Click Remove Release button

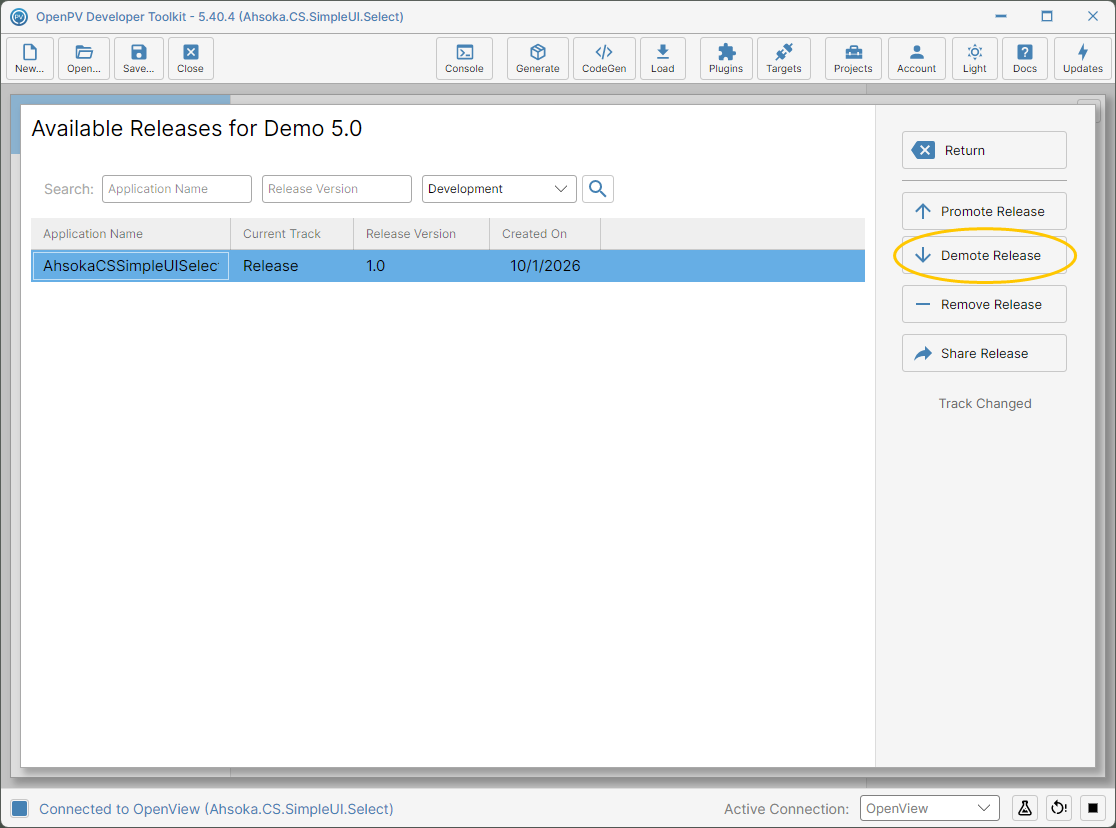(984, 305)
